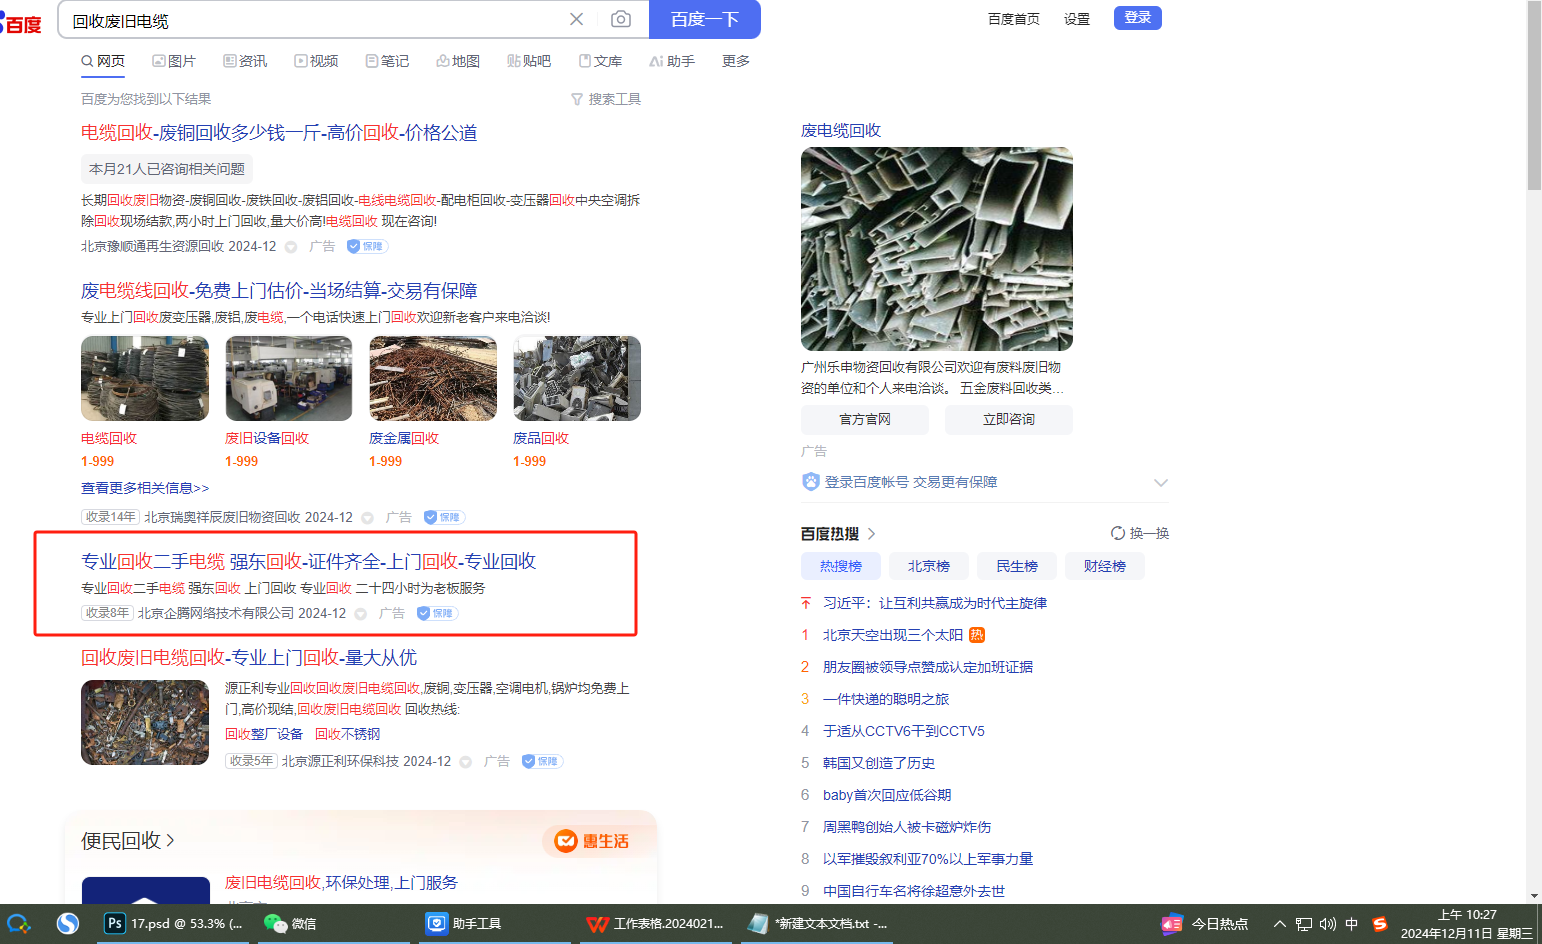The height and width of the screenshot is (944, 1542).
Task: Click 本月21人已咨询相关问题 button
Action: click(167, 169)
